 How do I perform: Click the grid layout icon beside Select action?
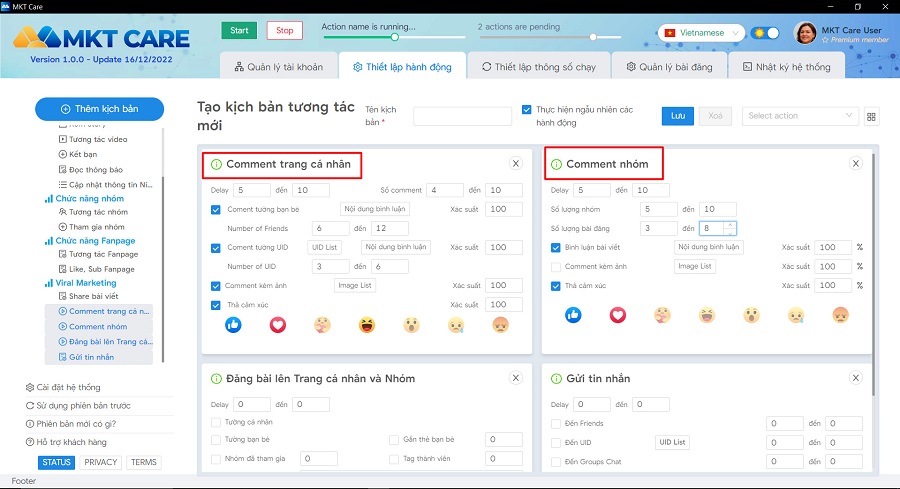[871, 117]
